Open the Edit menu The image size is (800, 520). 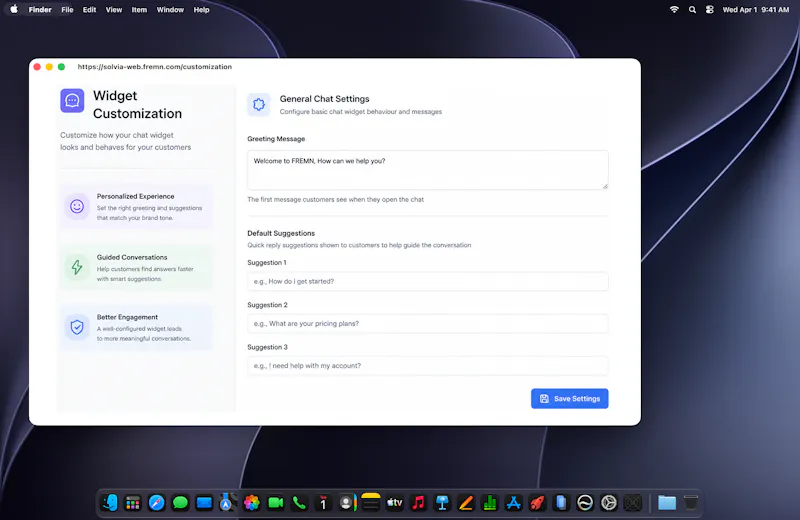(89, 10)
